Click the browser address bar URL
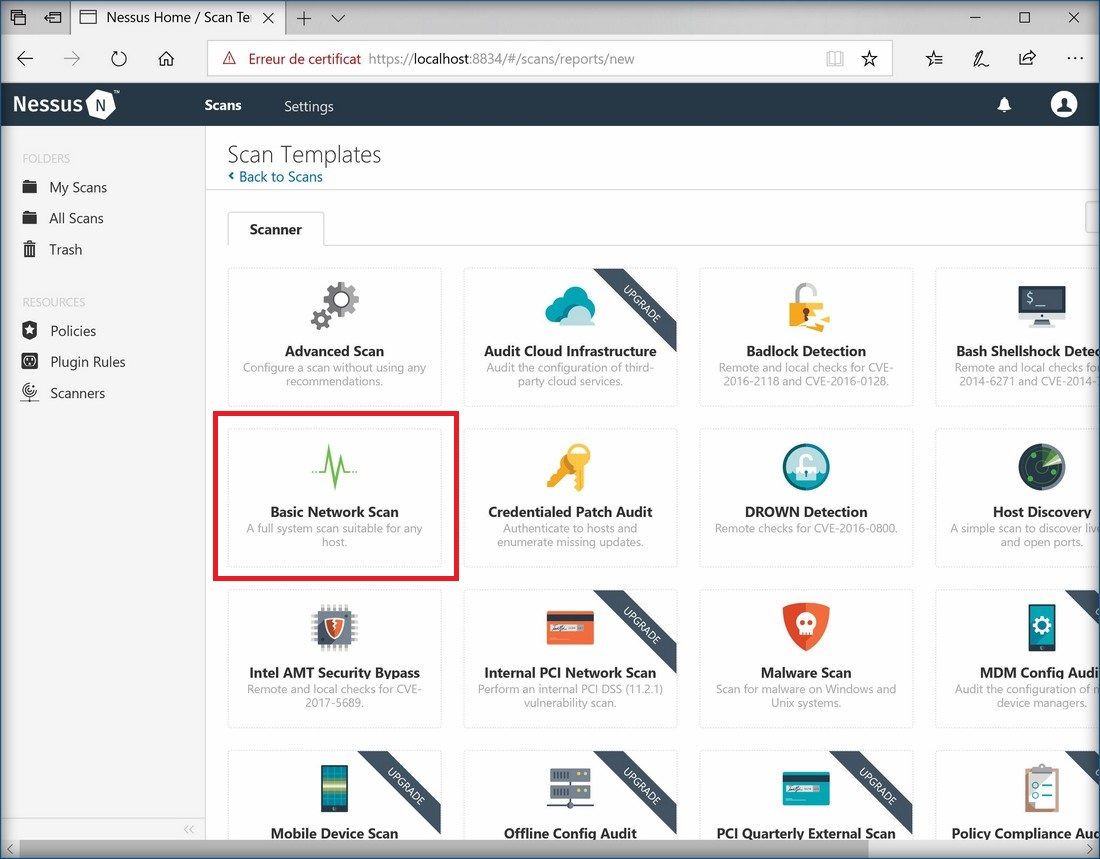 pyautogui.click(x=500, y=59)
